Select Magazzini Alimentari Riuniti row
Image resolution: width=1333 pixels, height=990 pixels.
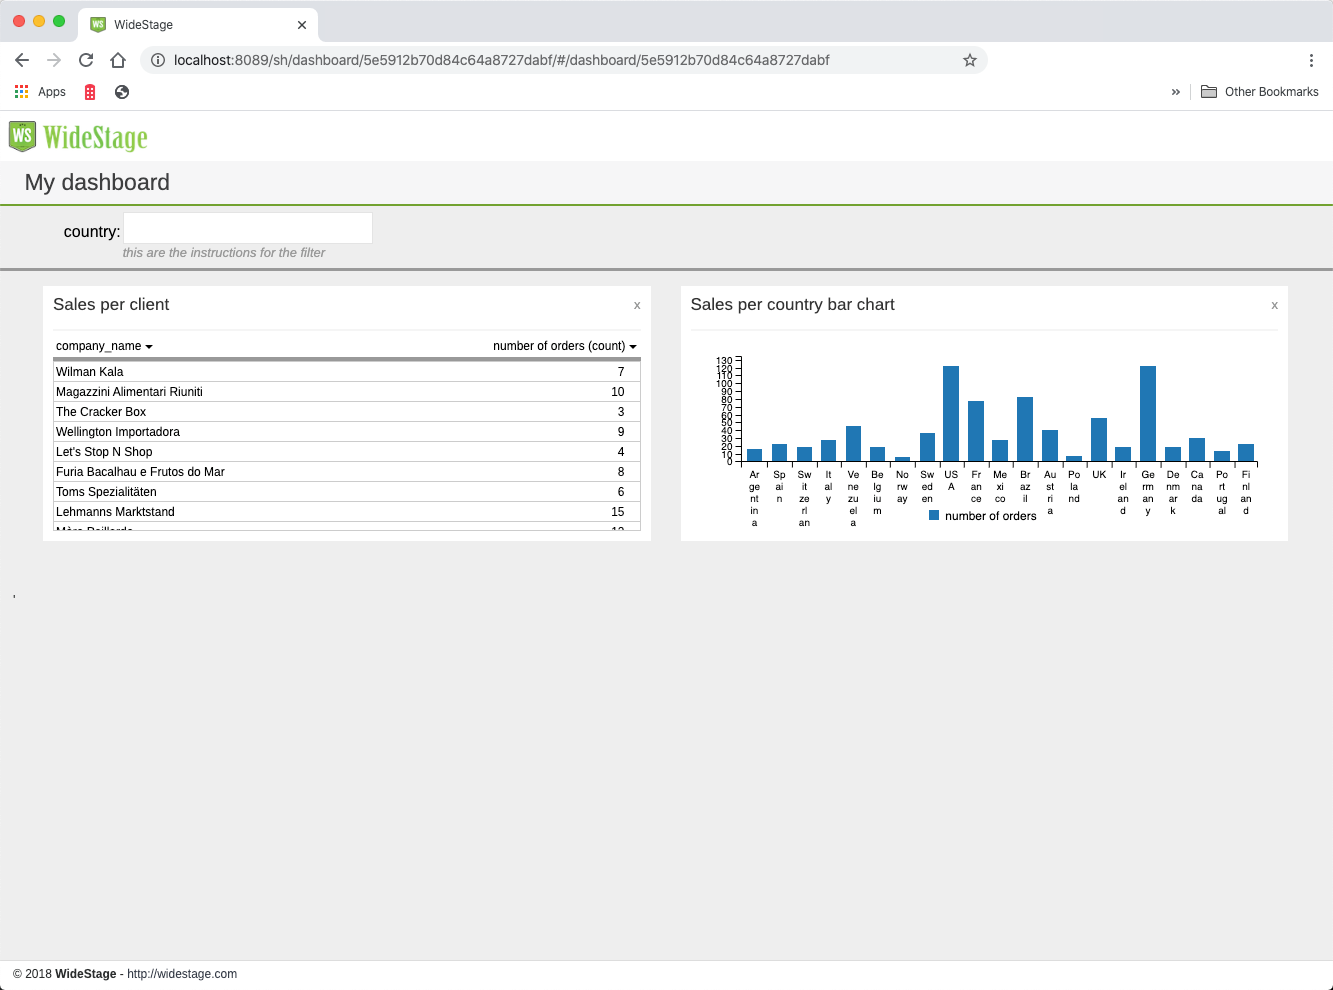[347, 391]
